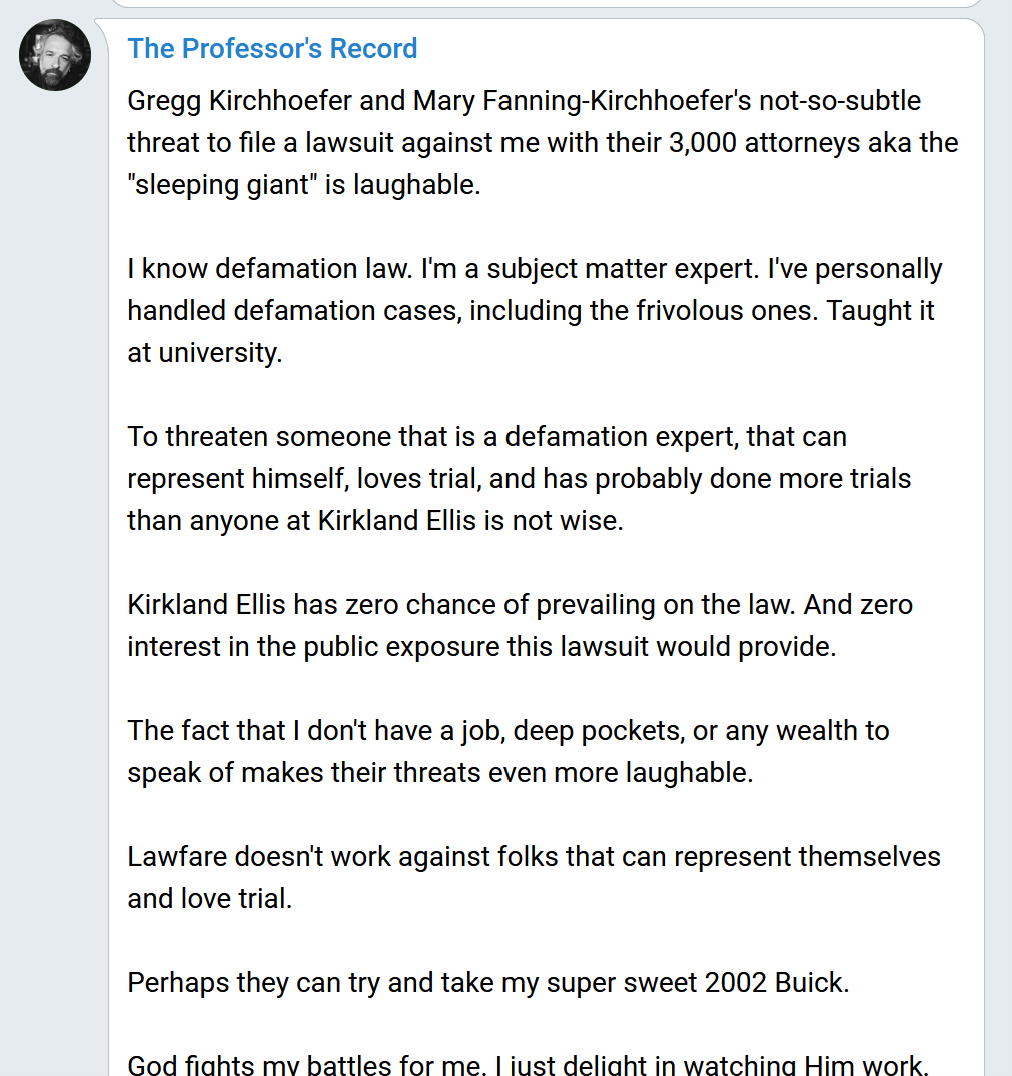Click the line starting "Lawfare doesn't work"

[534, 857]
